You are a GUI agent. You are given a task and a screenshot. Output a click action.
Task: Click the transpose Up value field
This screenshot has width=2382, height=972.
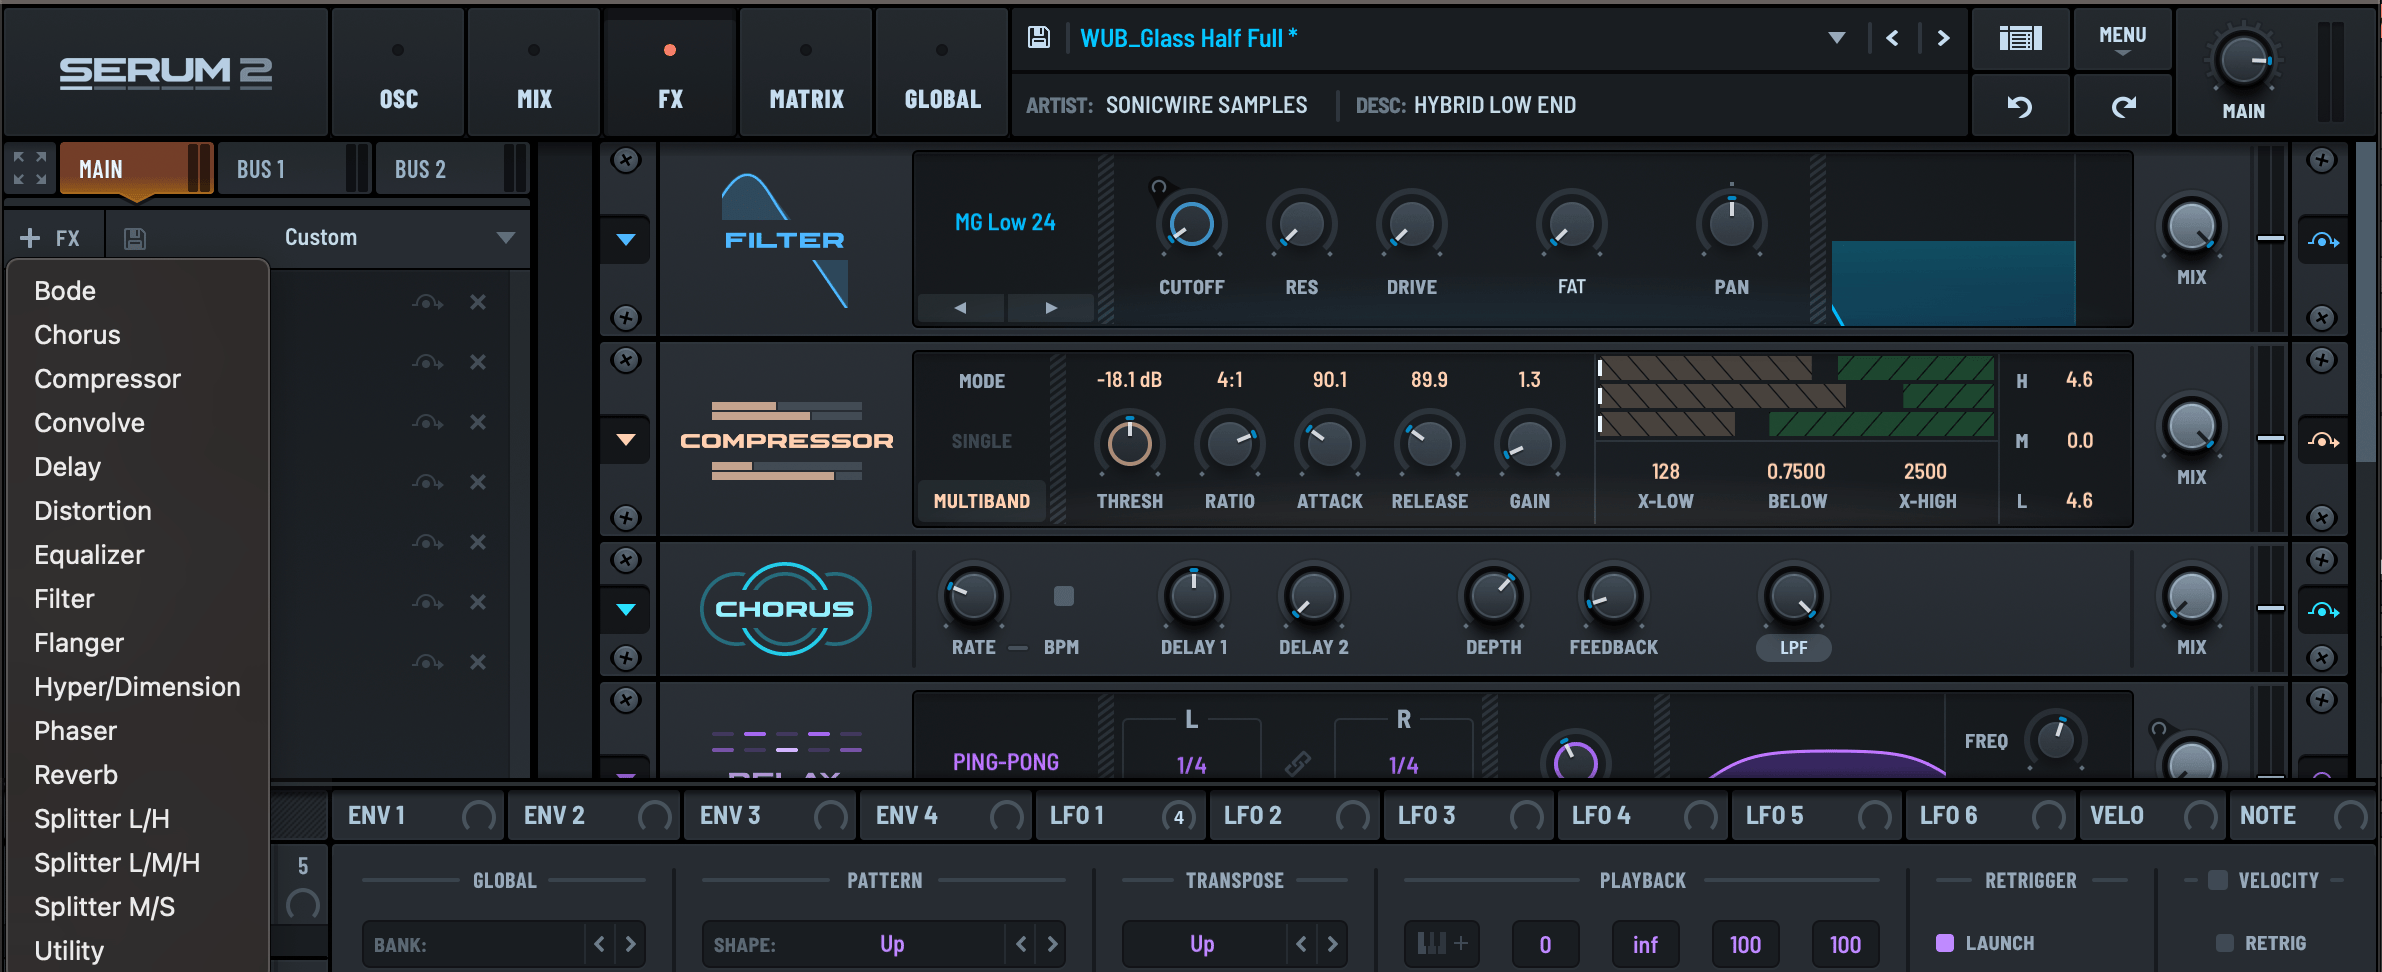pos(1202,944)
